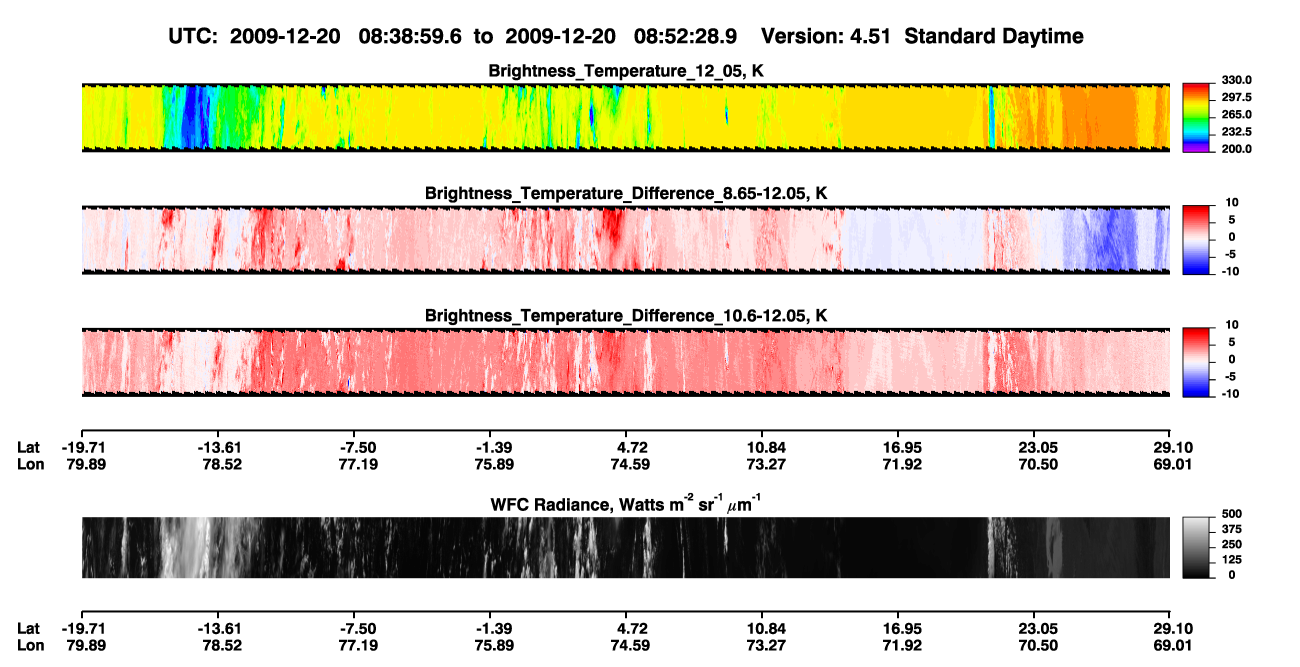This screenshot has width=1300, height=667.
Task: Click latitude 16.95 on axis below the WFC strip
Action: click(897, 628)
